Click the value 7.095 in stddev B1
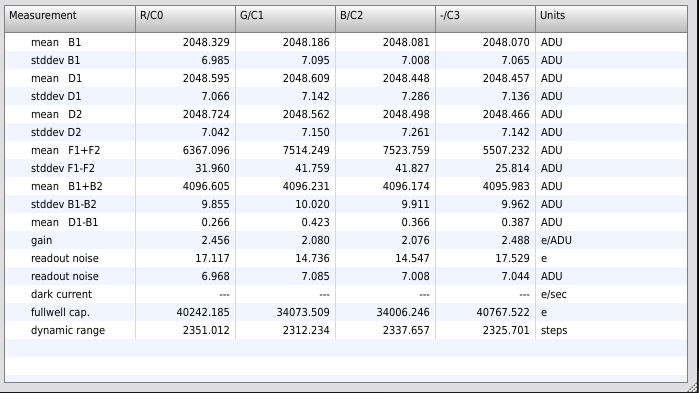The image size is (699, 393). pos(315,60)
